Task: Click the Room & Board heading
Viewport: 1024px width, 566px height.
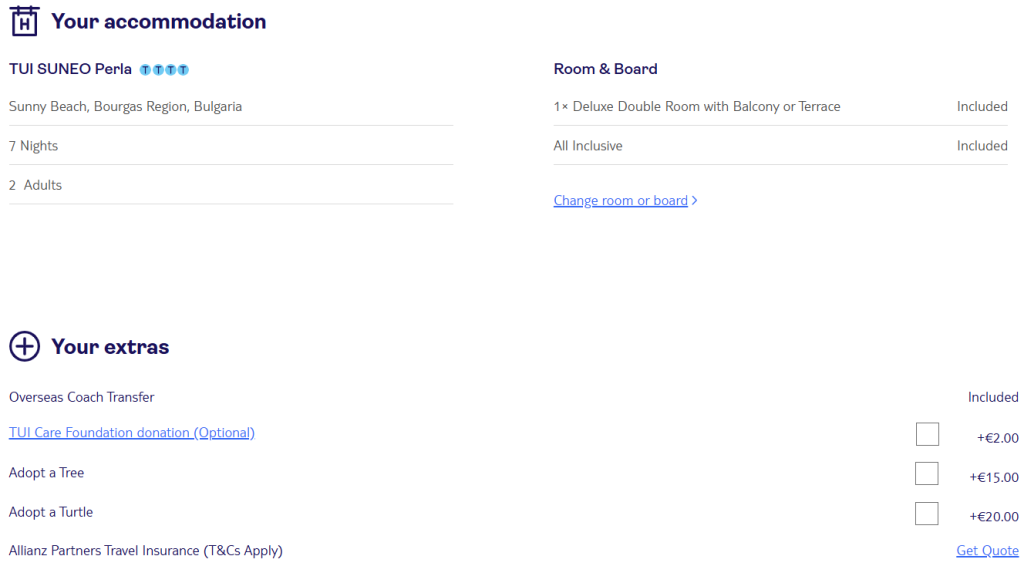Action: [605, 69]
